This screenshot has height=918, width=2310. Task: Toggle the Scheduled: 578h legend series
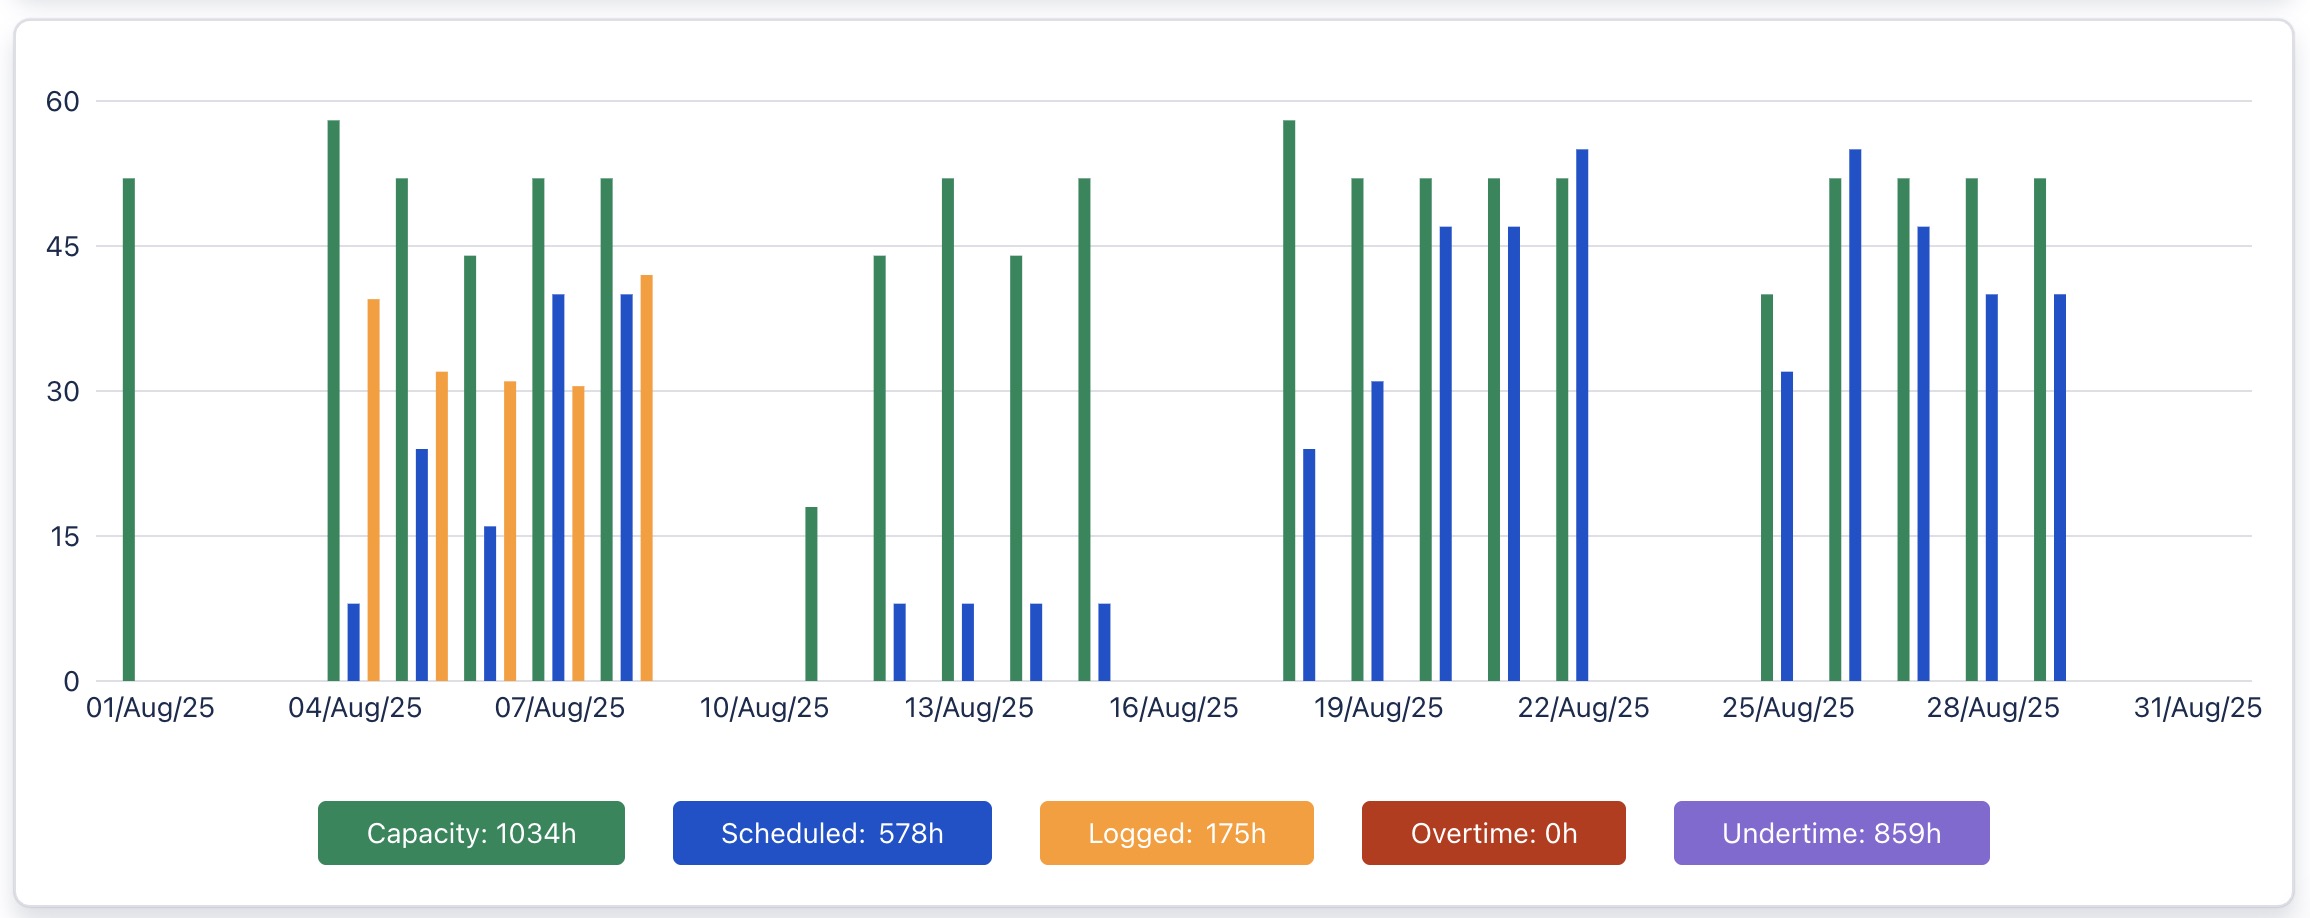831,833
